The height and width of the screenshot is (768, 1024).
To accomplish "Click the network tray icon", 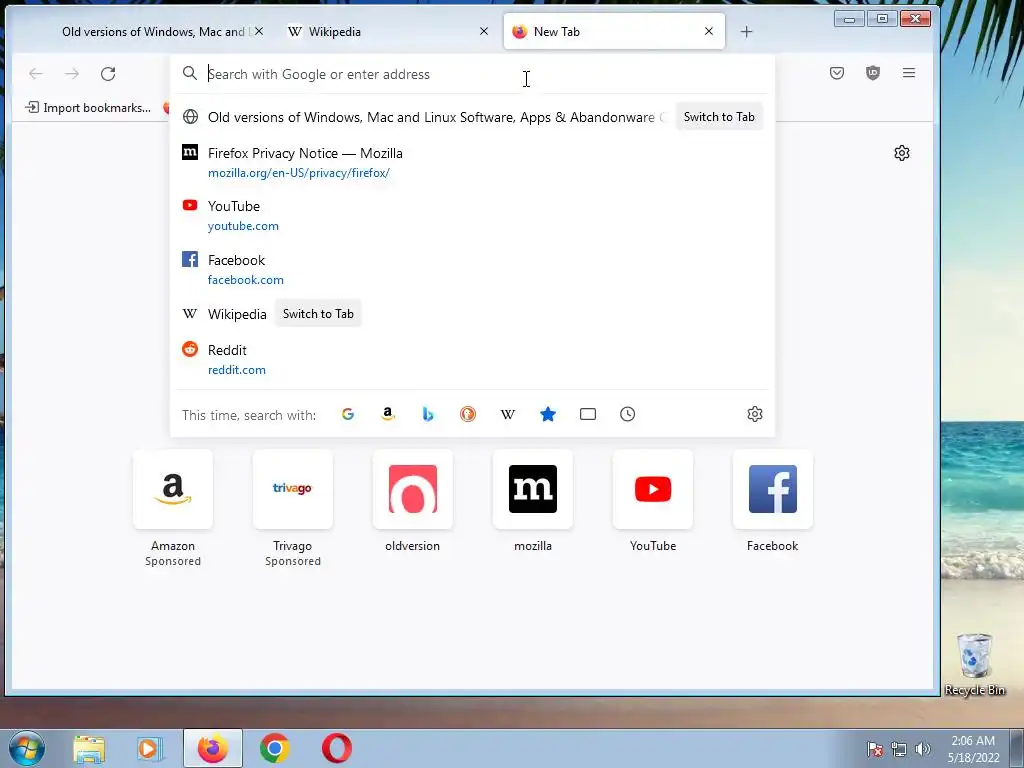I will (x=899, y=749).
